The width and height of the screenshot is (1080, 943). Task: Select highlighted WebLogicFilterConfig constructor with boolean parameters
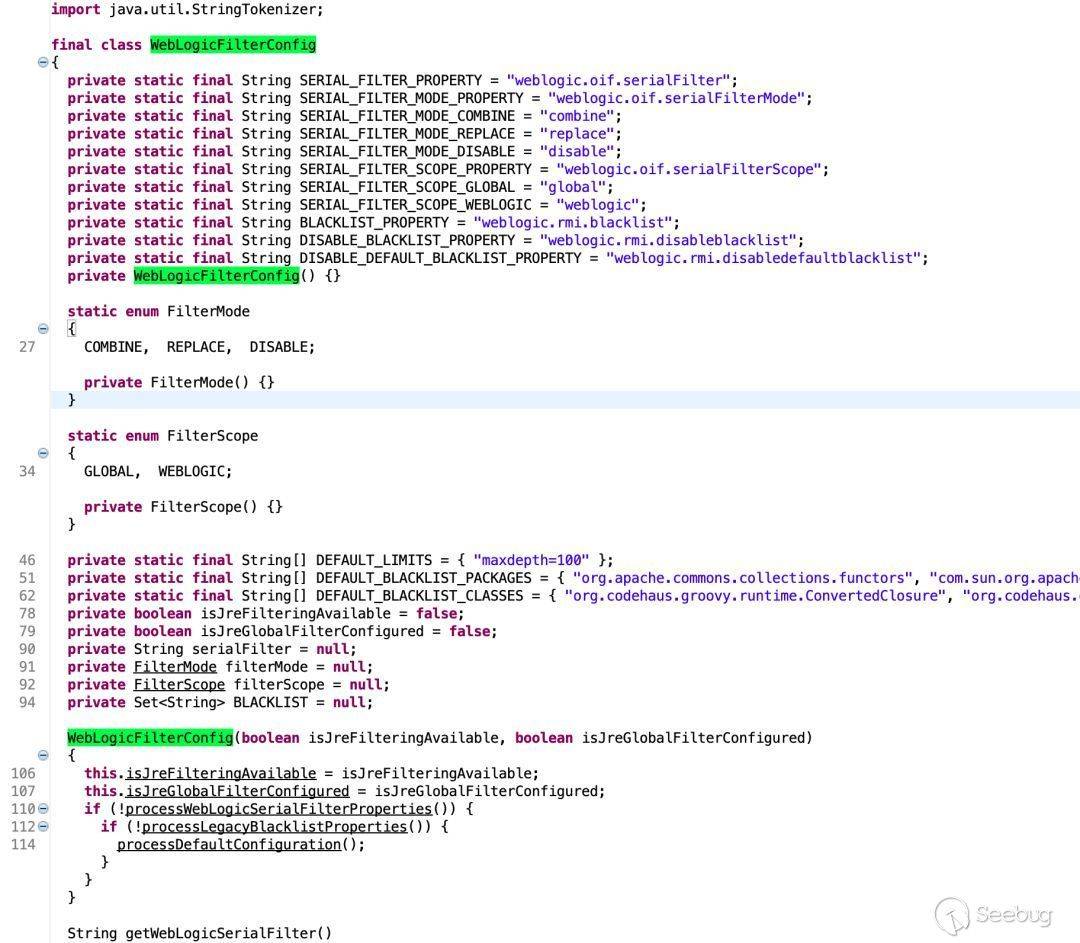pyautogui.click(x=150, y=738)
